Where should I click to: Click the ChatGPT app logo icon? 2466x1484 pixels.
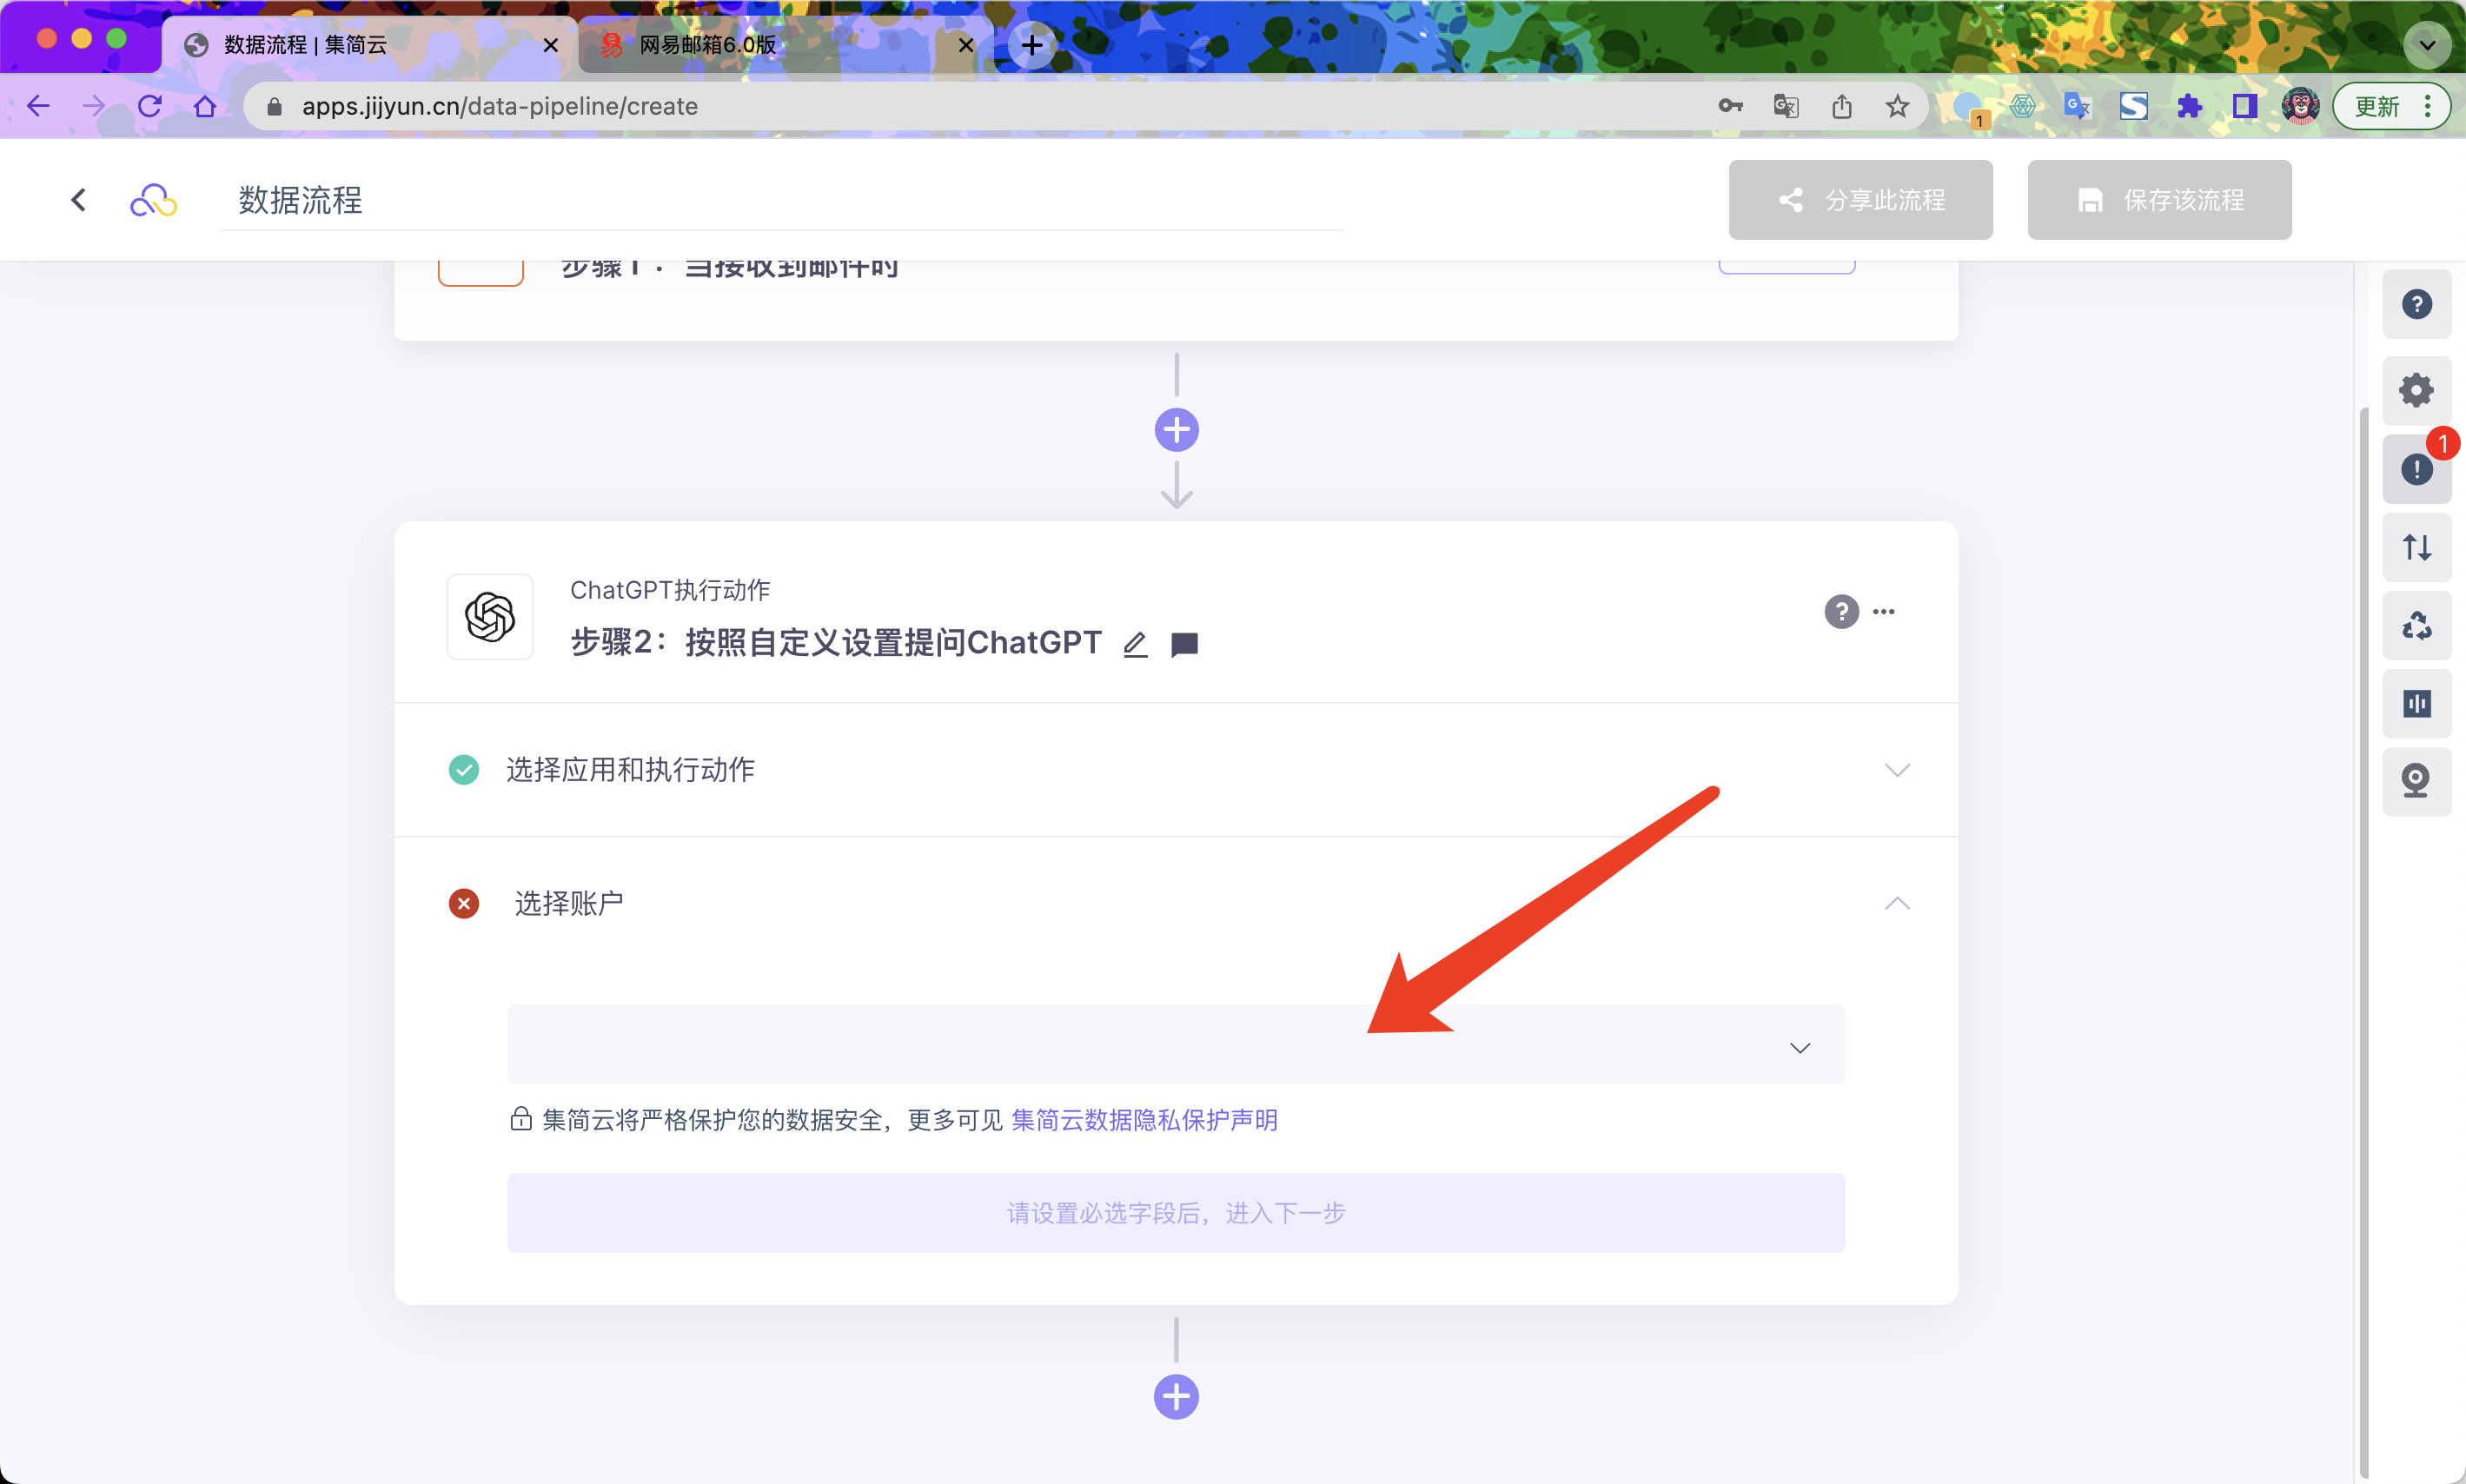point(489,616)
